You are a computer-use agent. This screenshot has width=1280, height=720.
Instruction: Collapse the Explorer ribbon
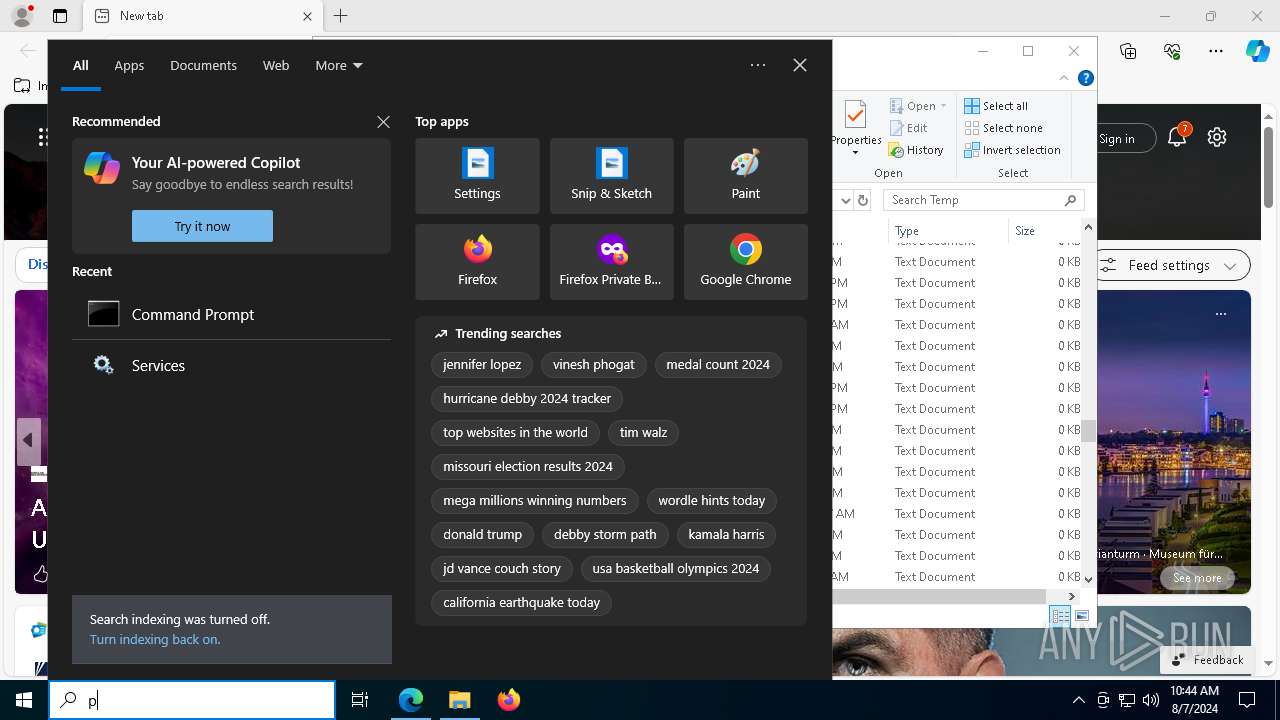point(1064,78)
